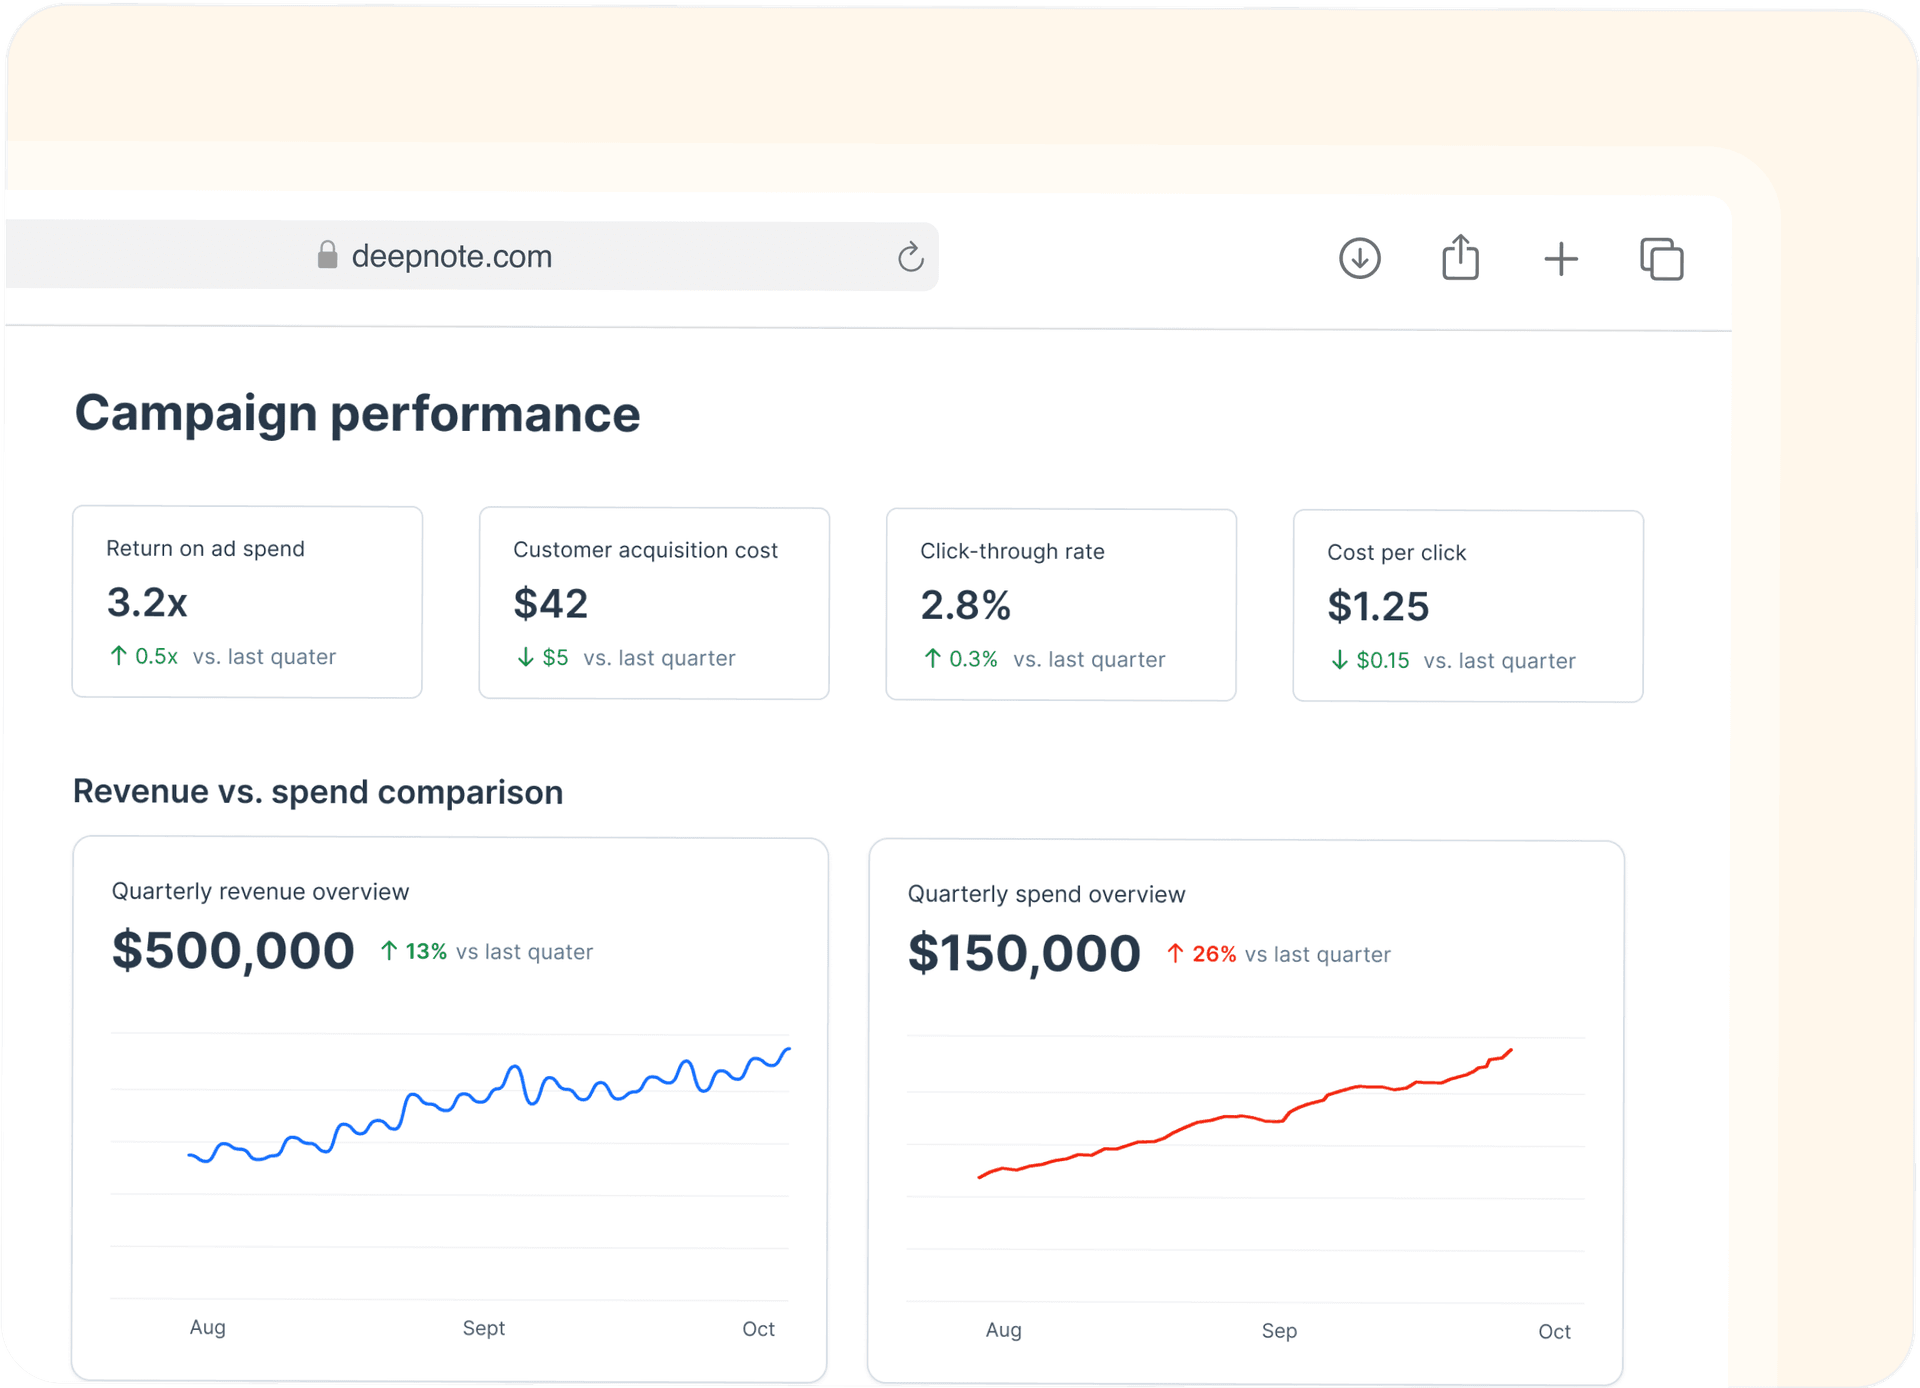Image resolution: width=1920 pixels, height=1388 pixels.
Task: Select the Return on ad spend card
Action: [247, 601]
